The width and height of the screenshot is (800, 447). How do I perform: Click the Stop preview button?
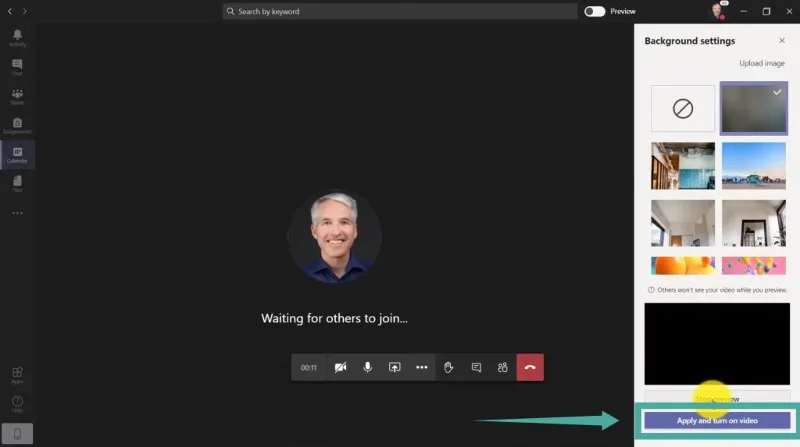coord(717,398)
